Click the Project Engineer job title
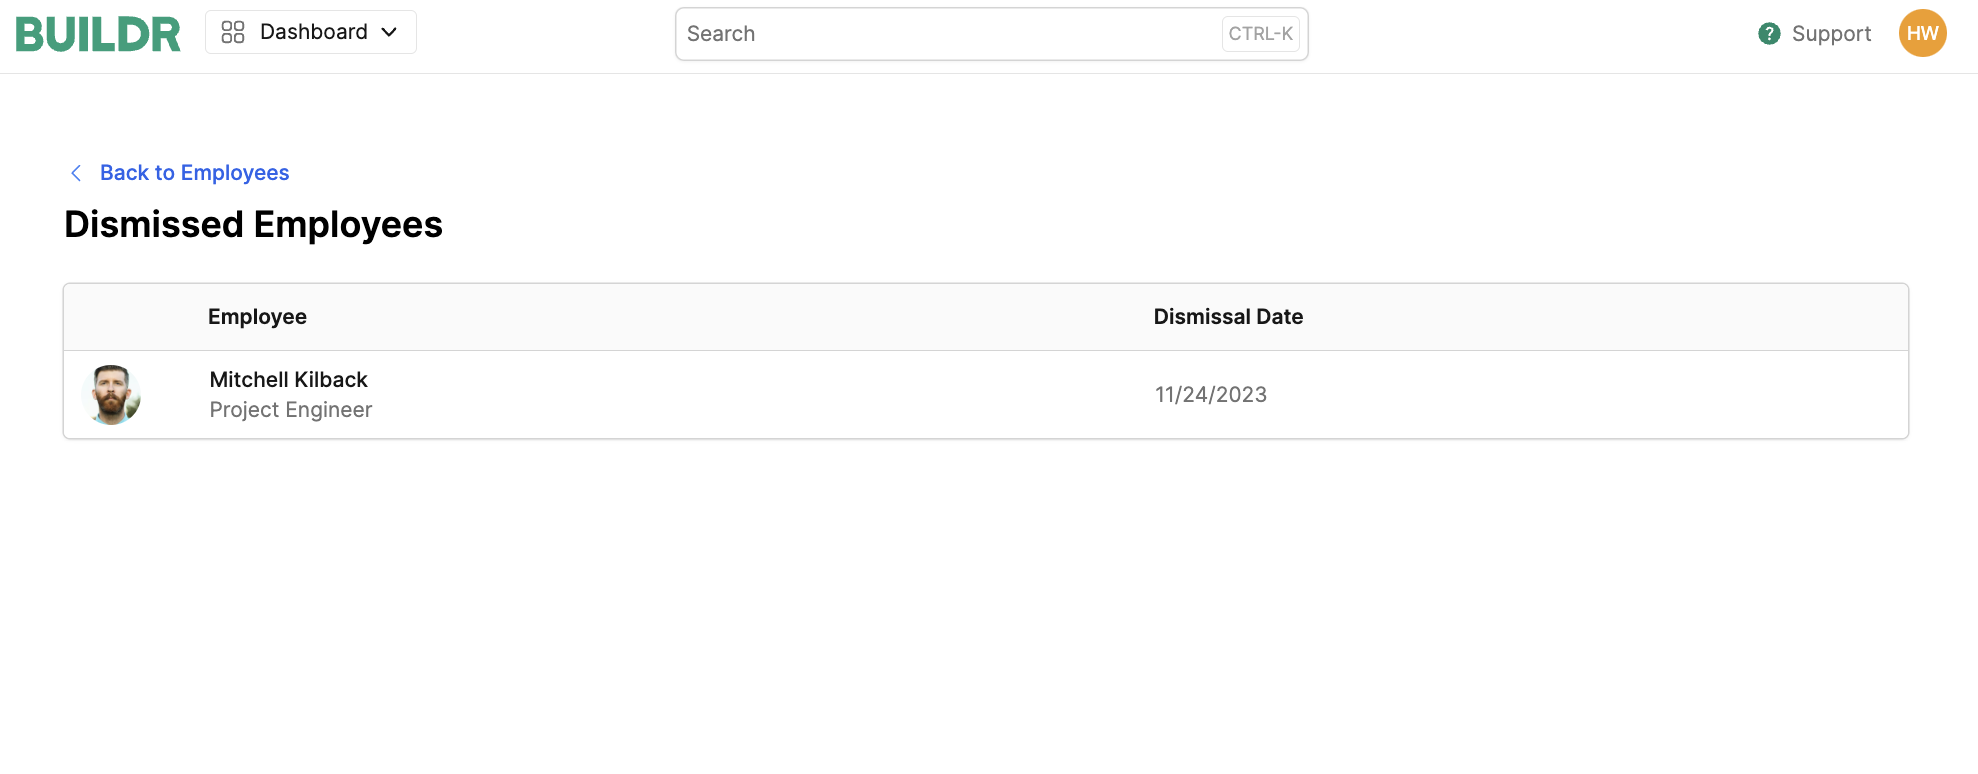 290,410
